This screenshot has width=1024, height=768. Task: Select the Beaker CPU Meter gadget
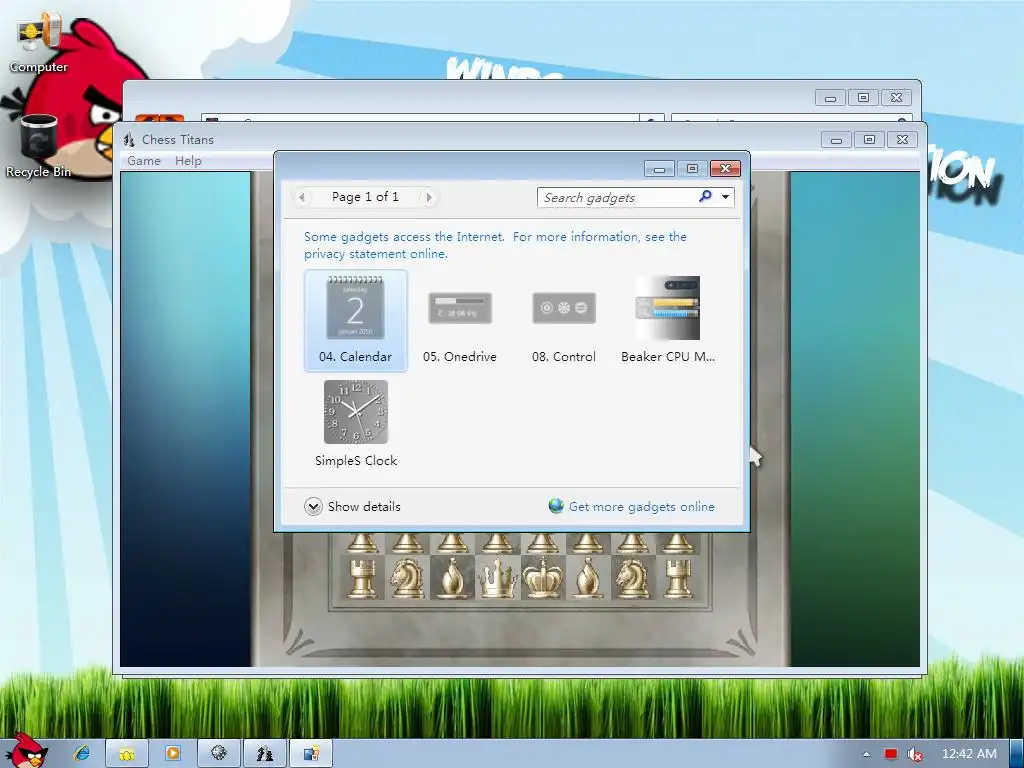667,320
